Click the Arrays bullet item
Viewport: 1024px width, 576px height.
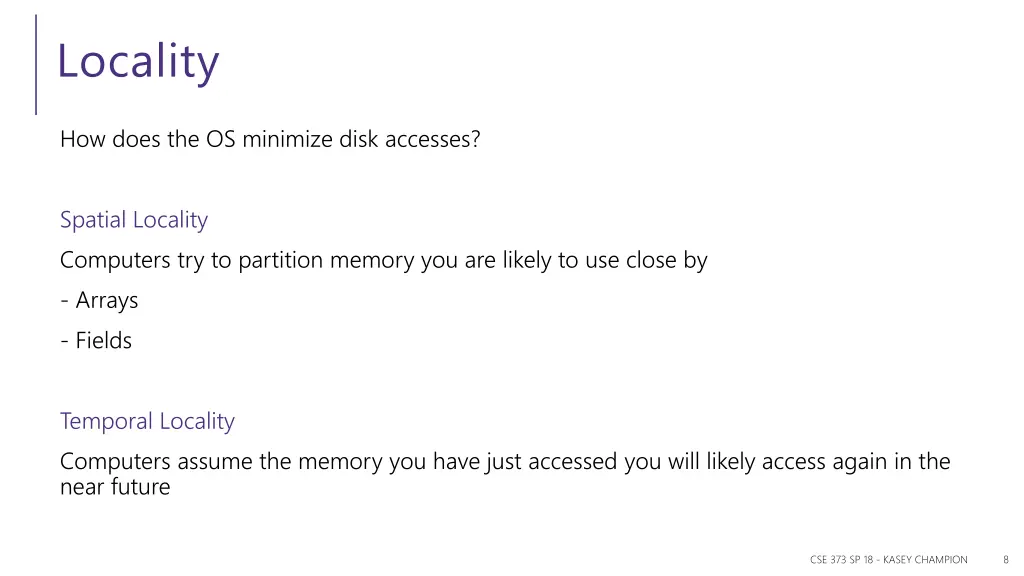click(x=99, y=300)
